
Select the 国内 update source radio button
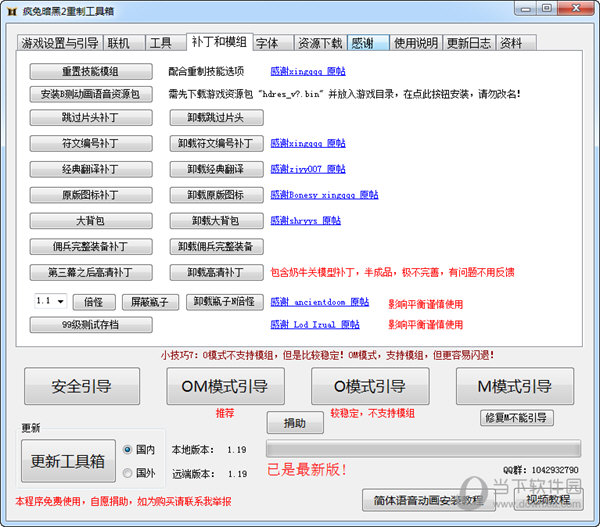click(128, 449)
